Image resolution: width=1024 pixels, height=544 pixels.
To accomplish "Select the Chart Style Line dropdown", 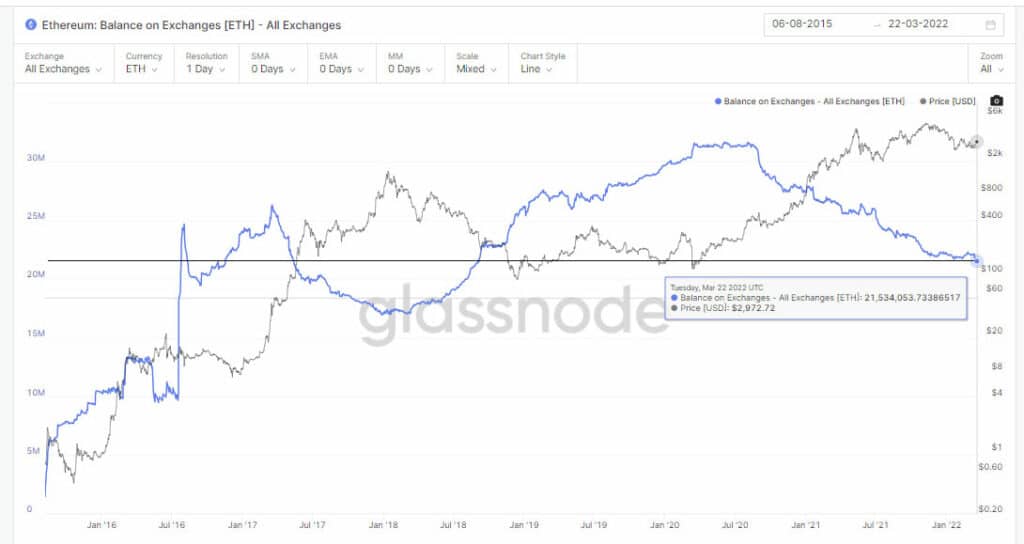I will pos(543,69).
